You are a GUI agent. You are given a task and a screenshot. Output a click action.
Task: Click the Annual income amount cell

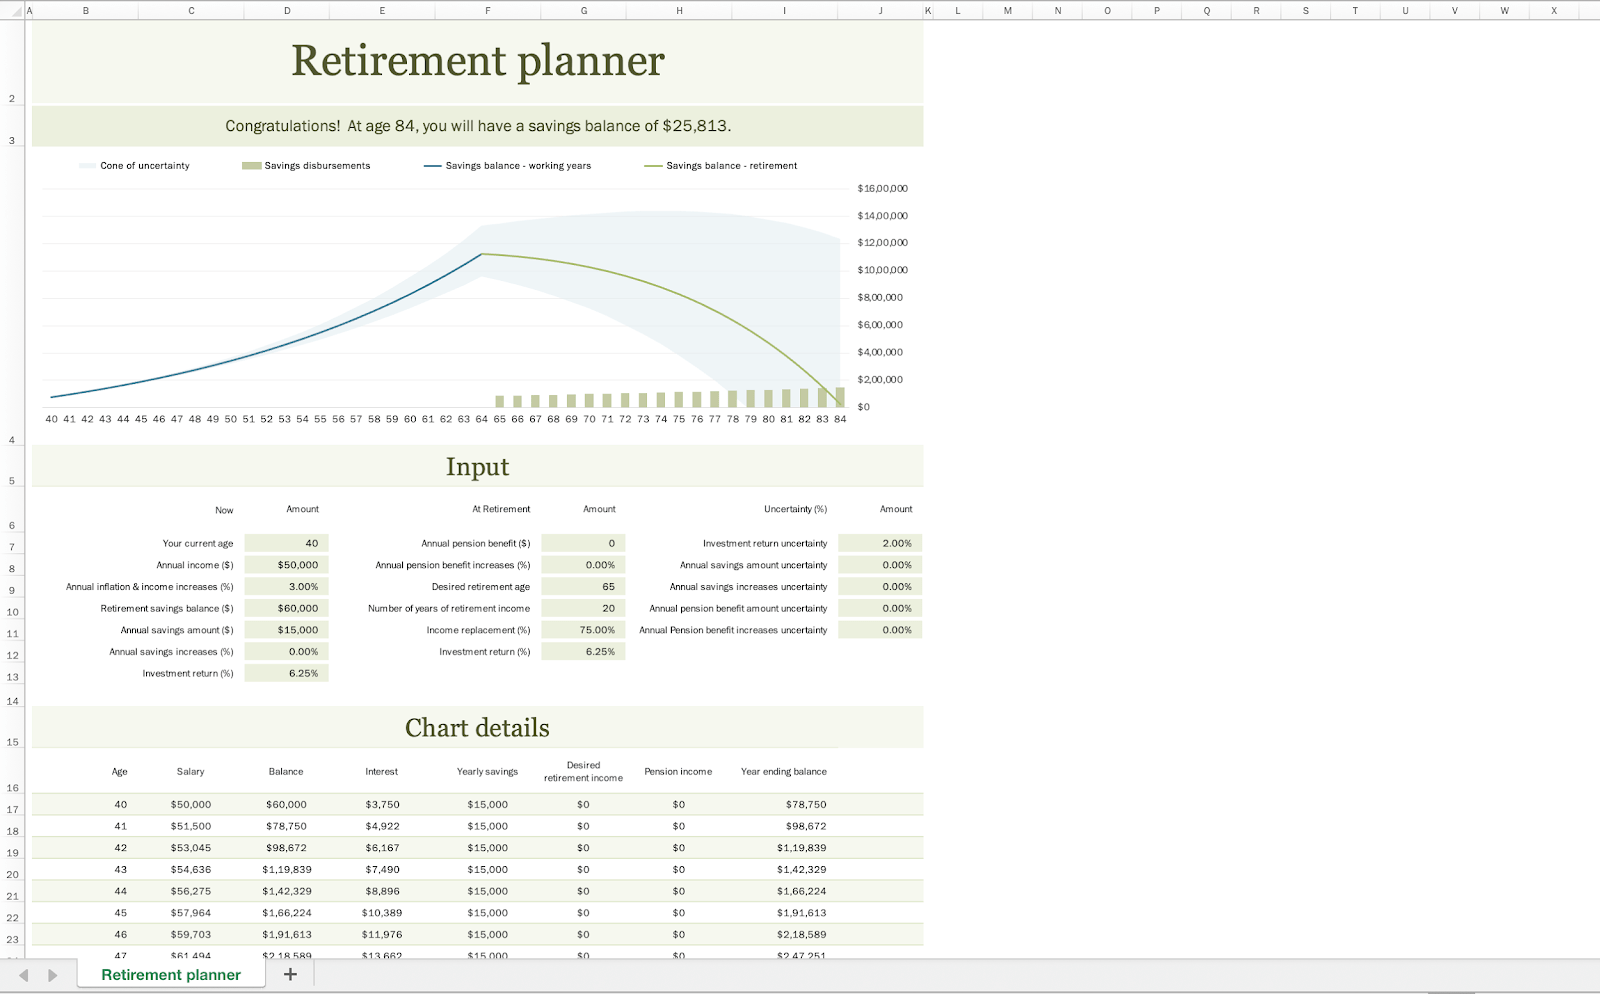click(x=287, y=565)
